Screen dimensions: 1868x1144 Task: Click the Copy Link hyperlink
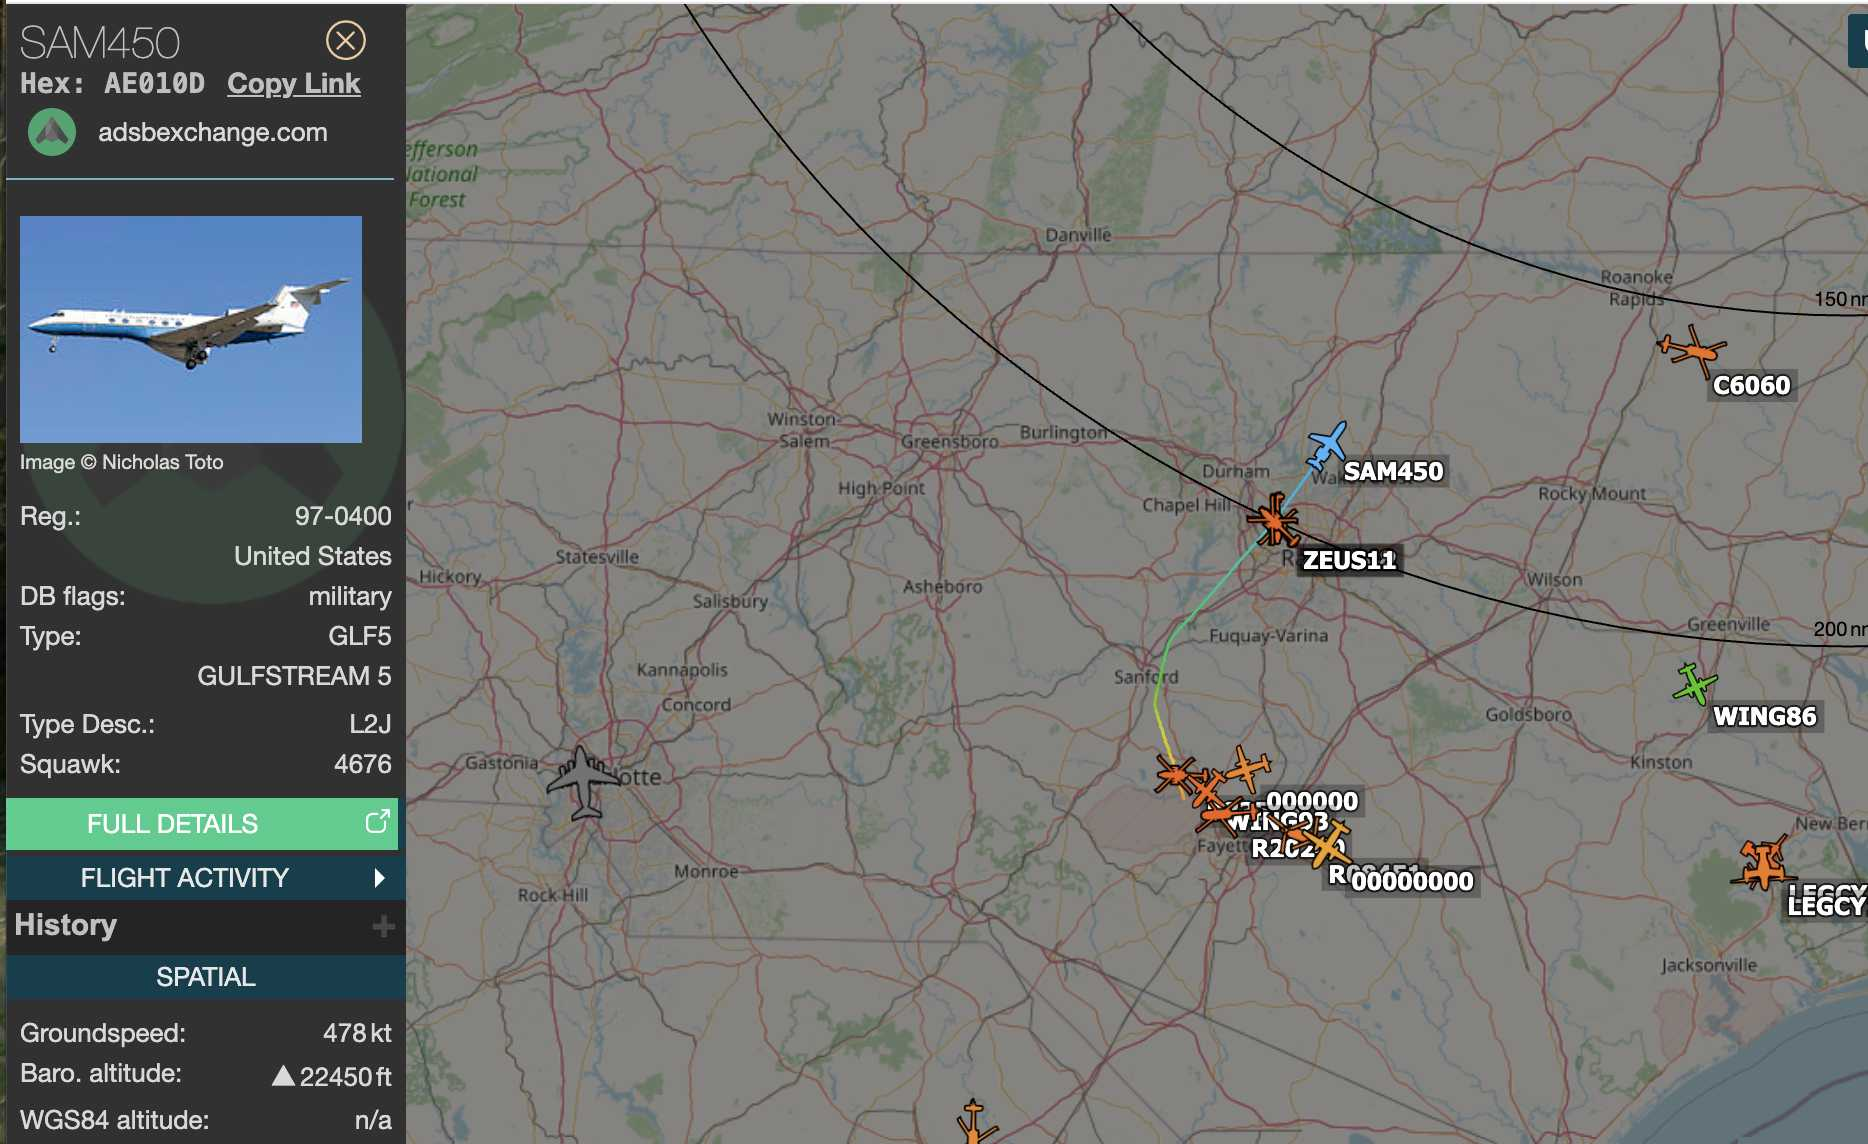click(293, 84)
